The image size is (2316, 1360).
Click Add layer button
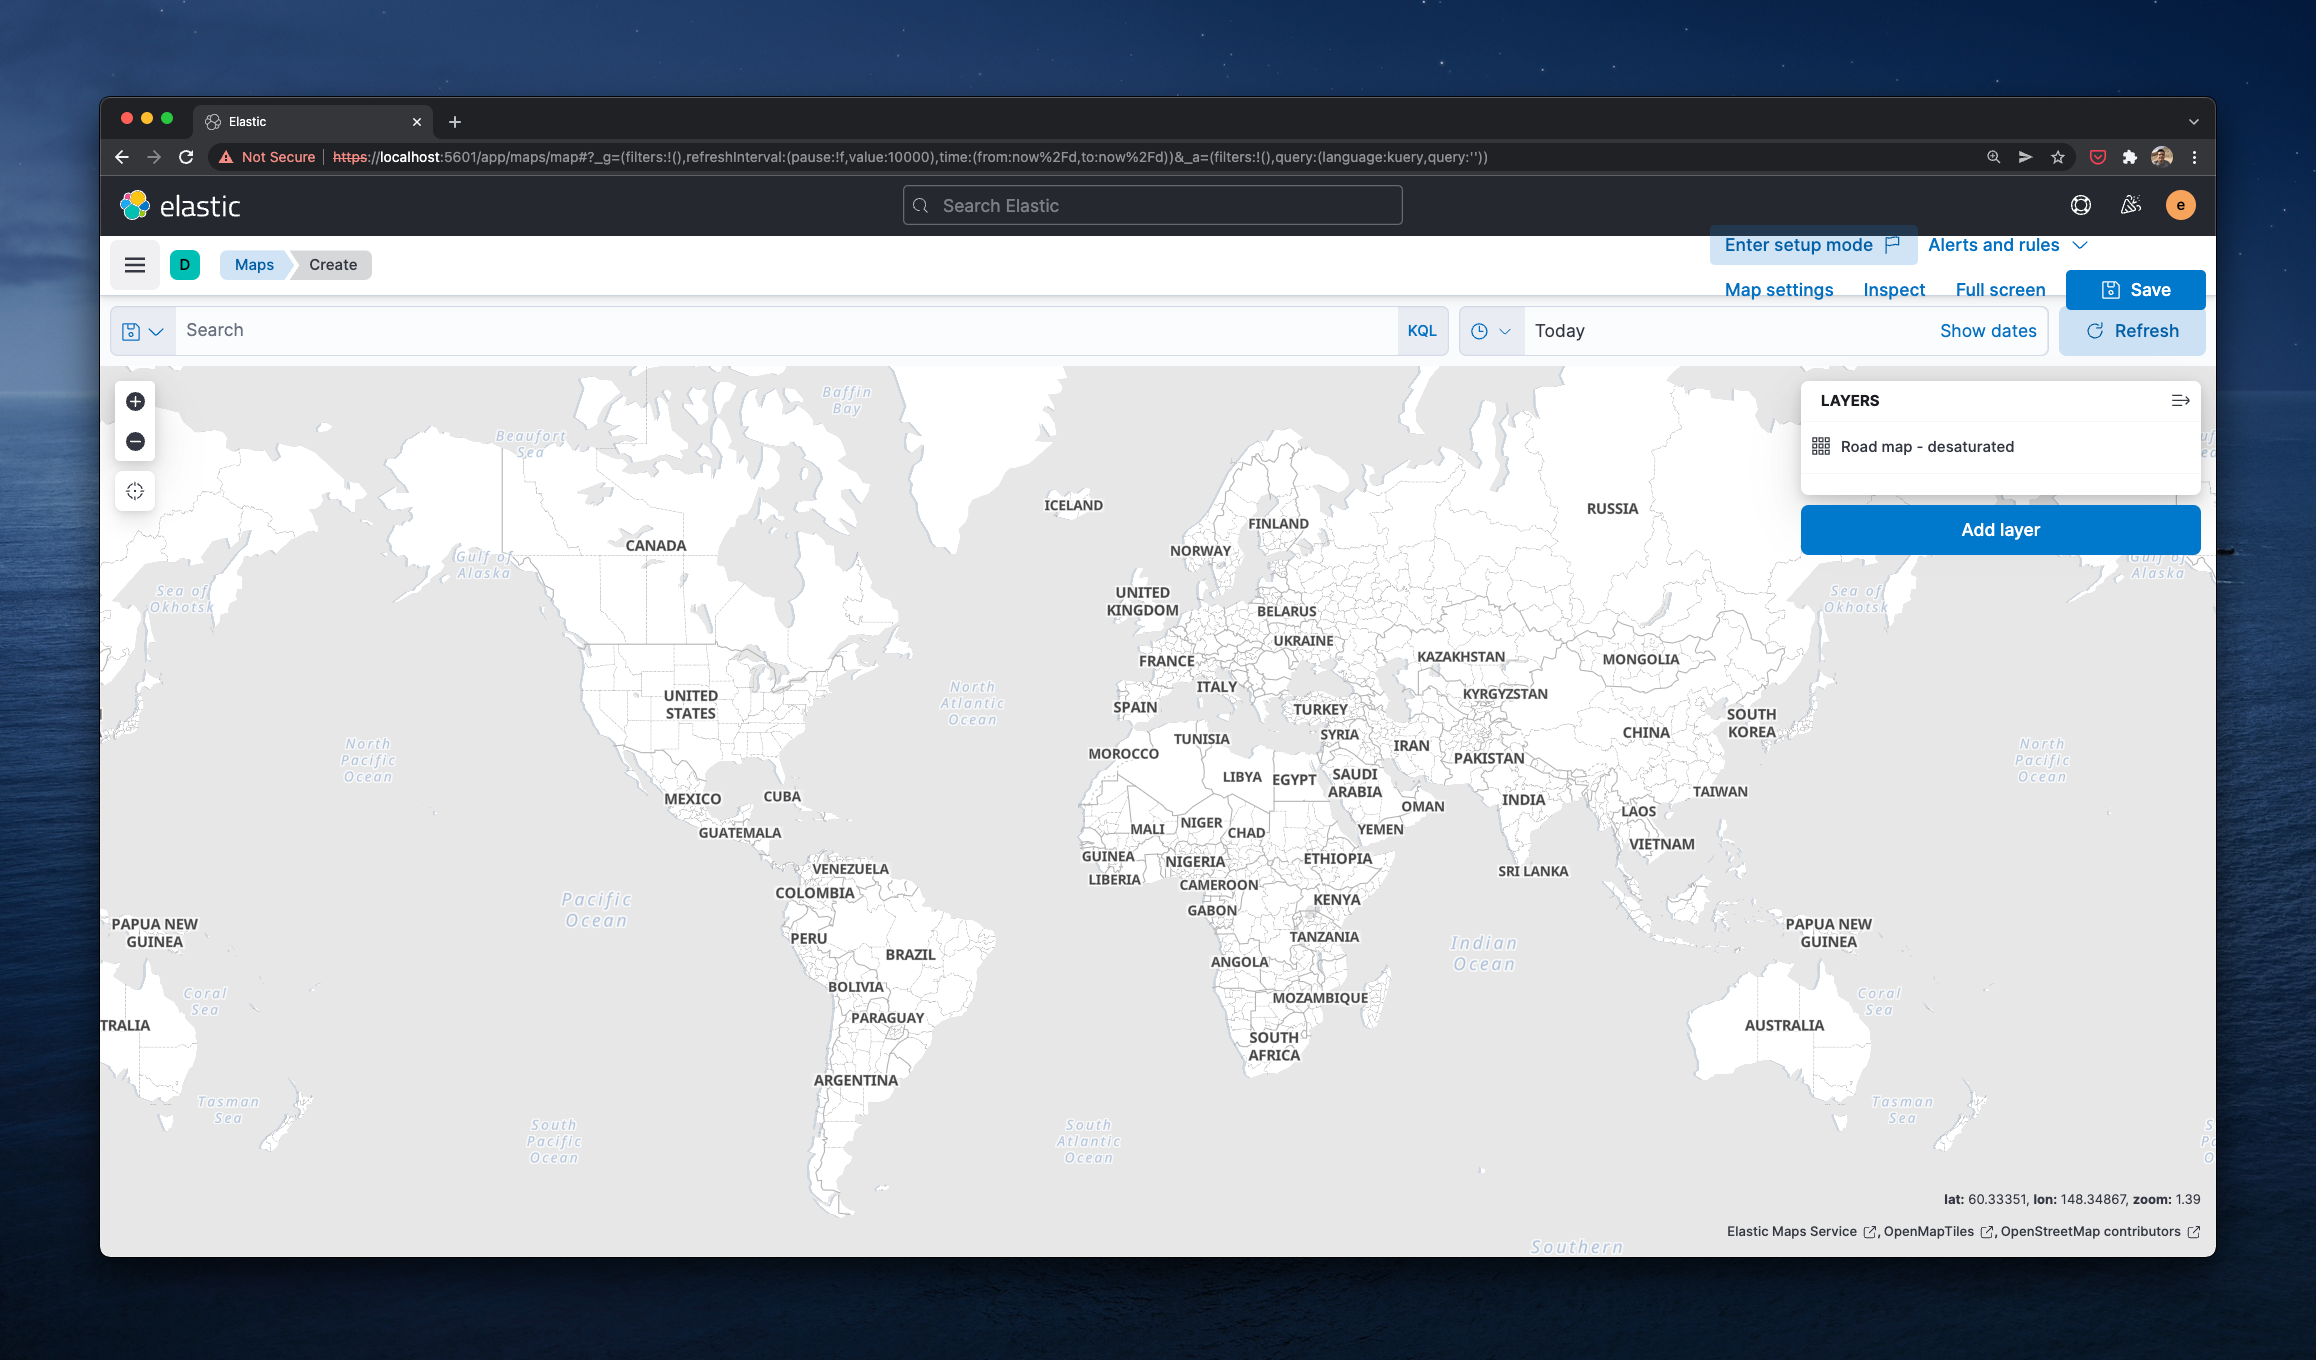tap(2000, 529)
